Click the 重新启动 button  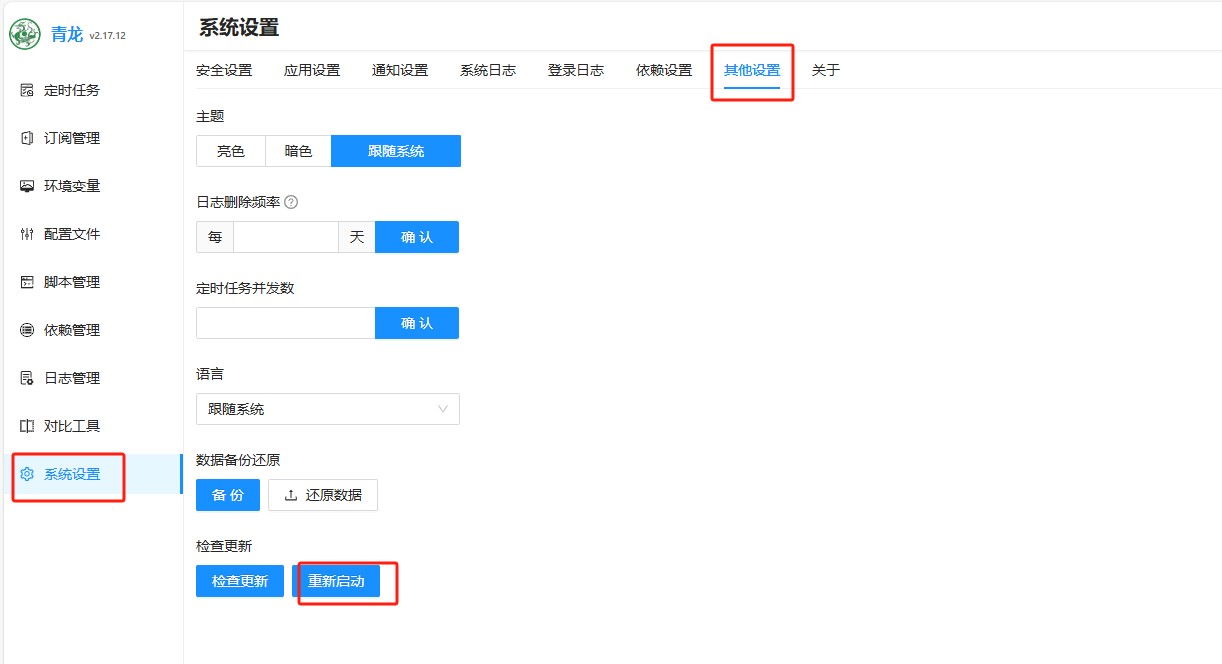coord(336,581)
